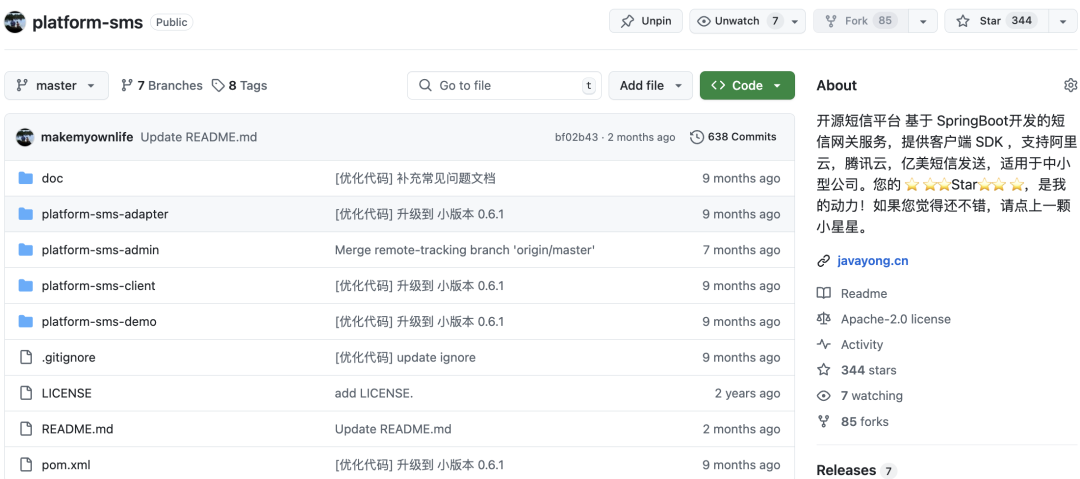Click the link chain icon beside javayong.cn
1080x479 pixels.
[823, 261]
